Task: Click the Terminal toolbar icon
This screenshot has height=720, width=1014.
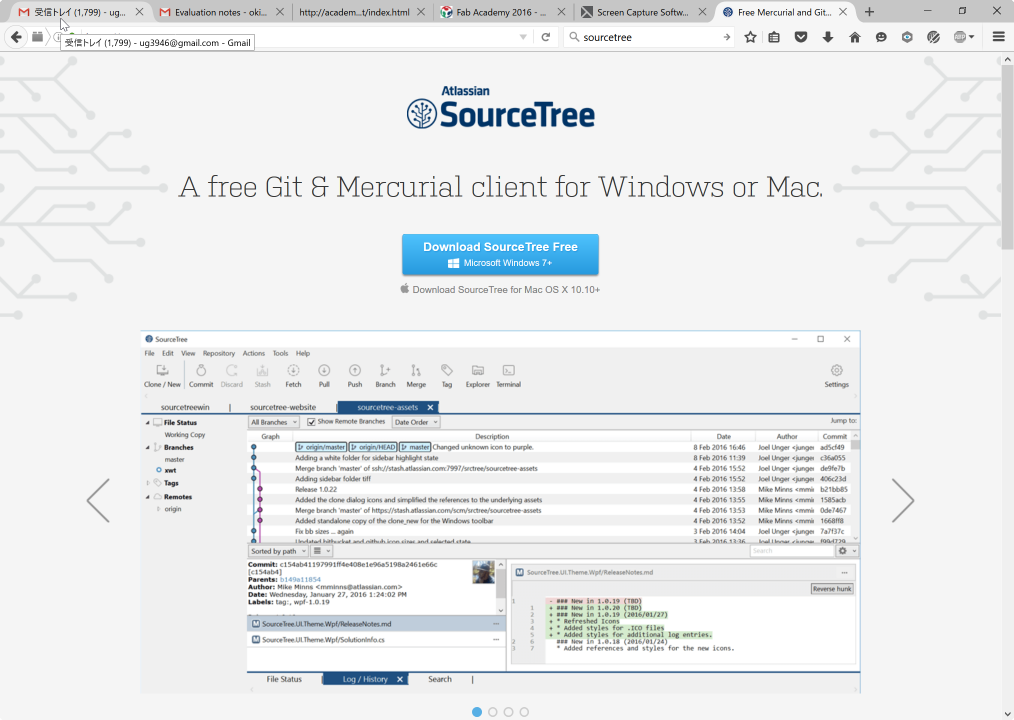Action: pyautogui.click(x=508, y=375)
